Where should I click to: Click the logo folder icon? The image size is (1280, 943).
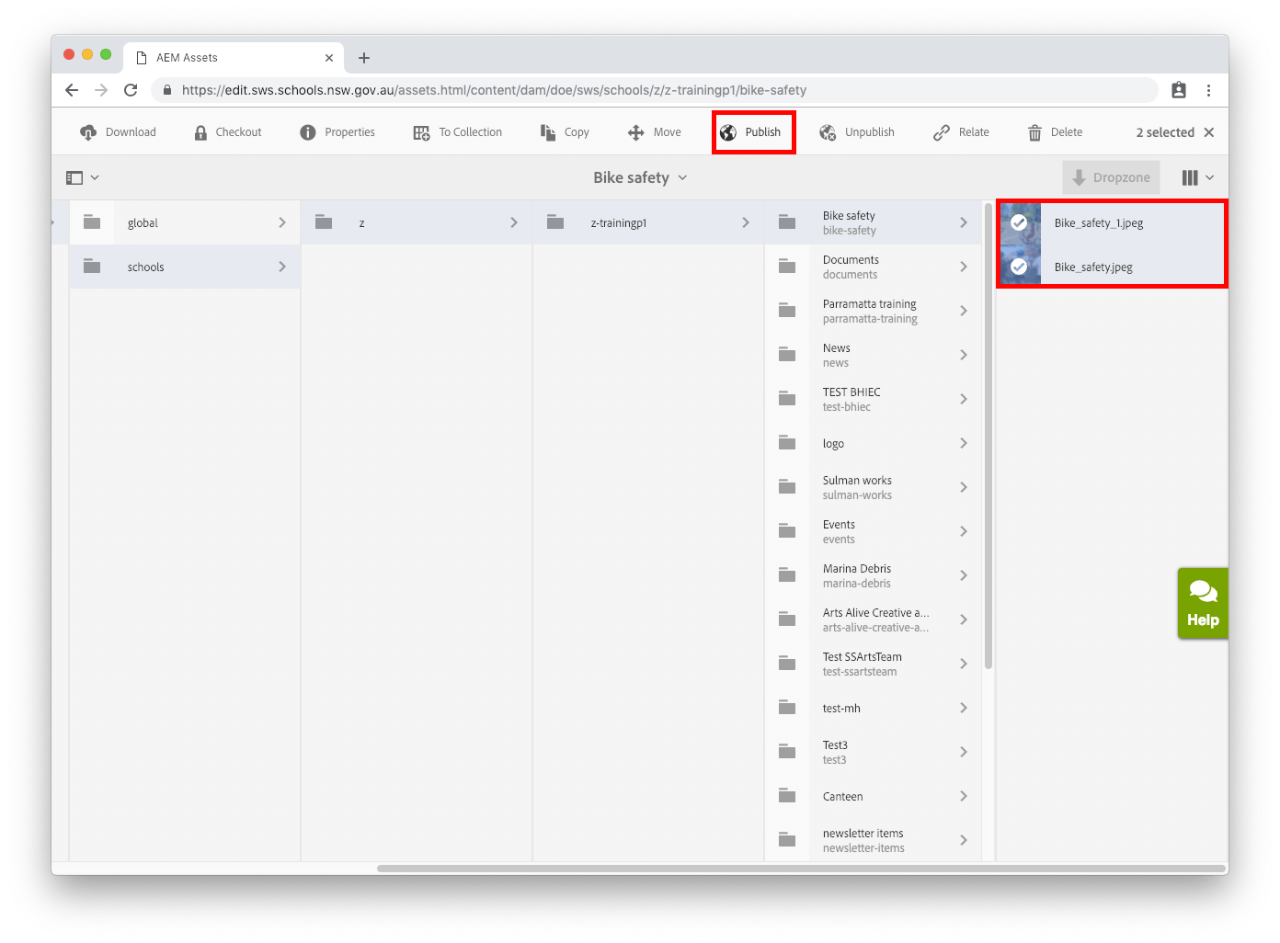point(787,443)
